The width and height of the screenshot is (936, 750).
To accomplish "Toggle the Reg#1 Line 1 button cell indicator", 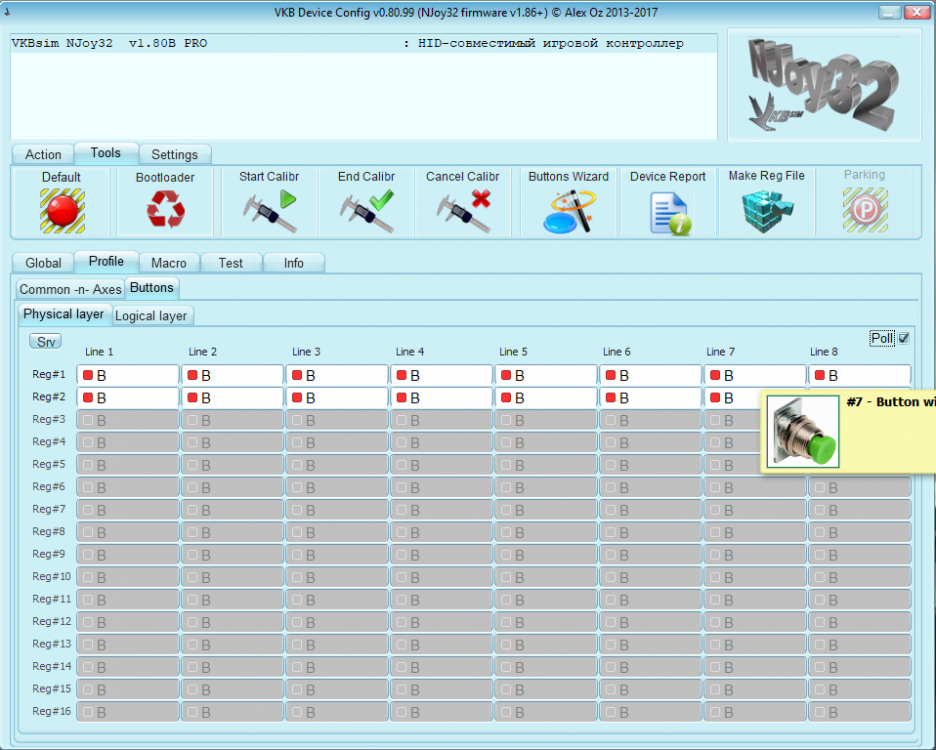I will [x=88, y=376].
